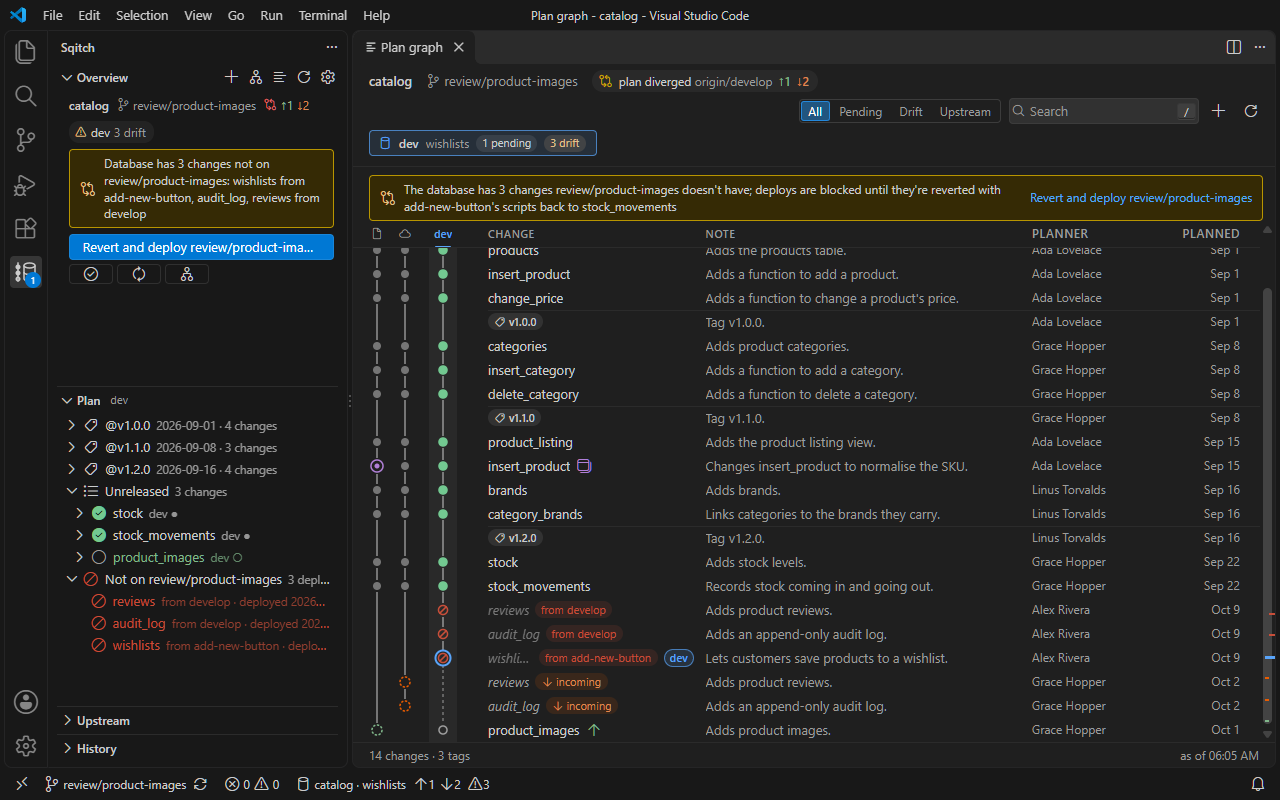Expand the @v1.0.0 tag in the Plan tree

coord(71,426)
